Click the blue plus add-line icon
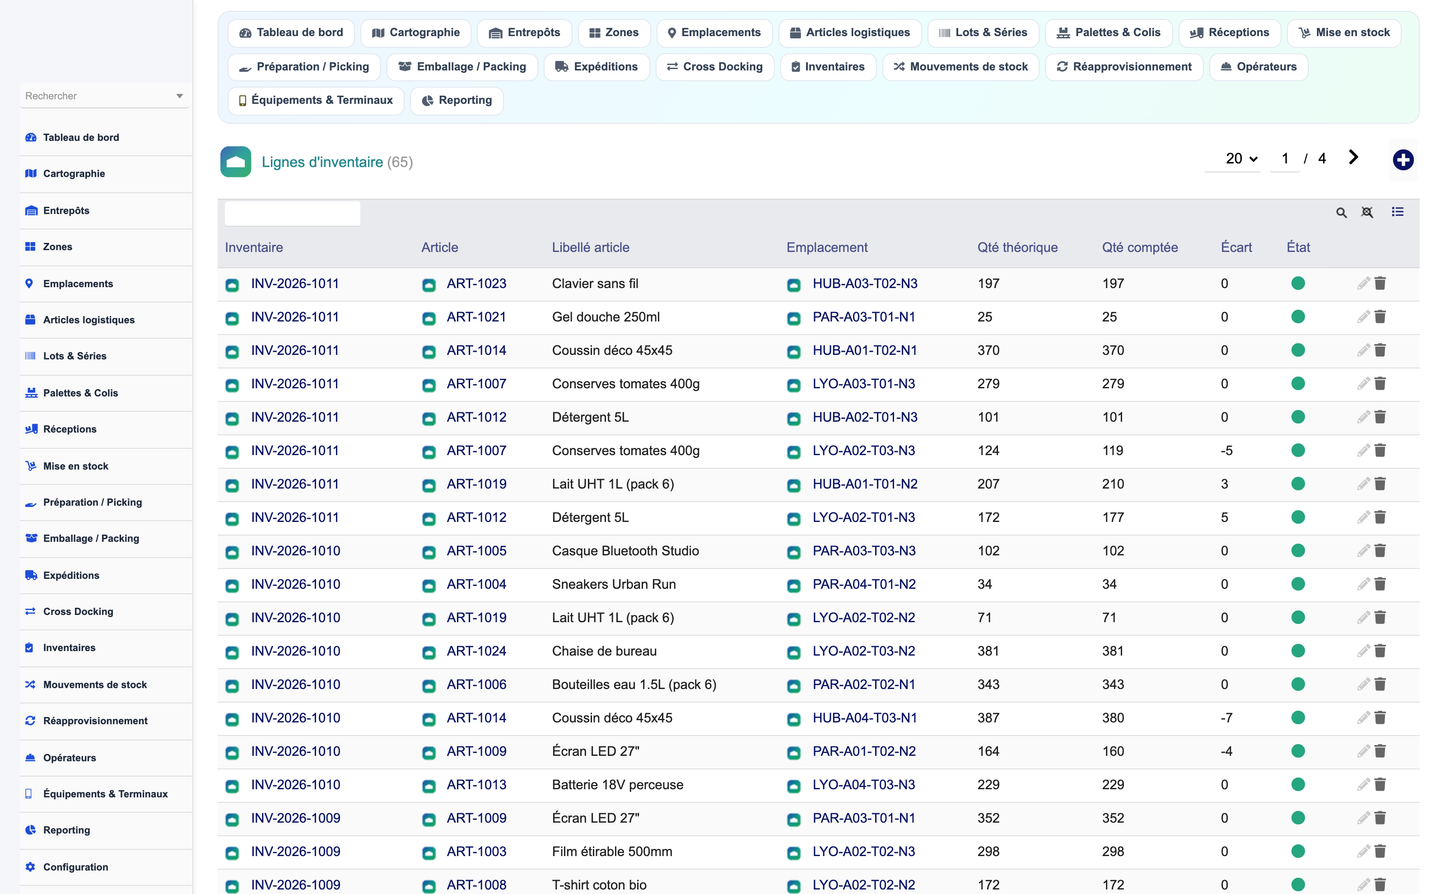 tap(1403, 160)
